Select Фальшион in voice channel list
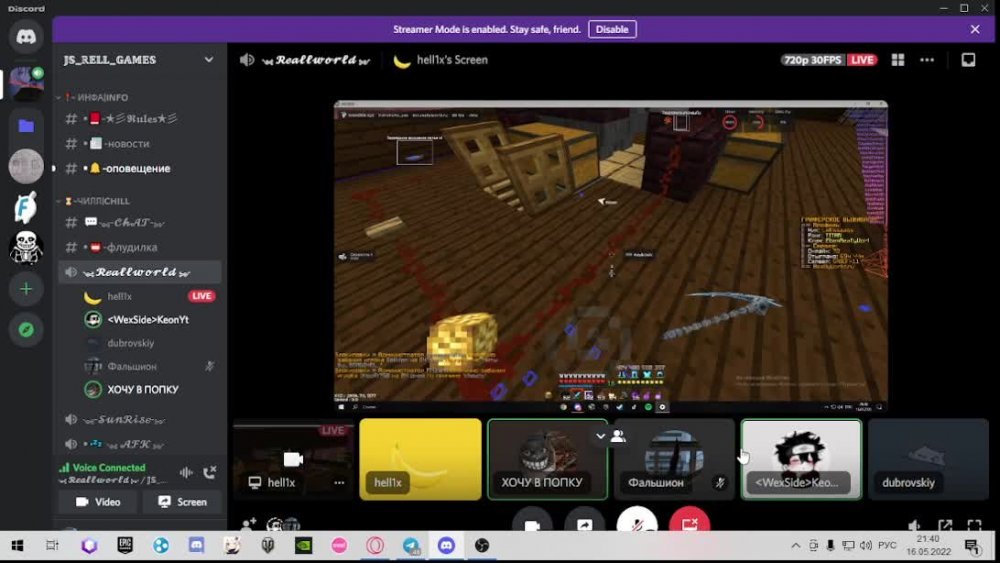The image size is (1000, 563). pyautogui.click(x=149, y=366)
